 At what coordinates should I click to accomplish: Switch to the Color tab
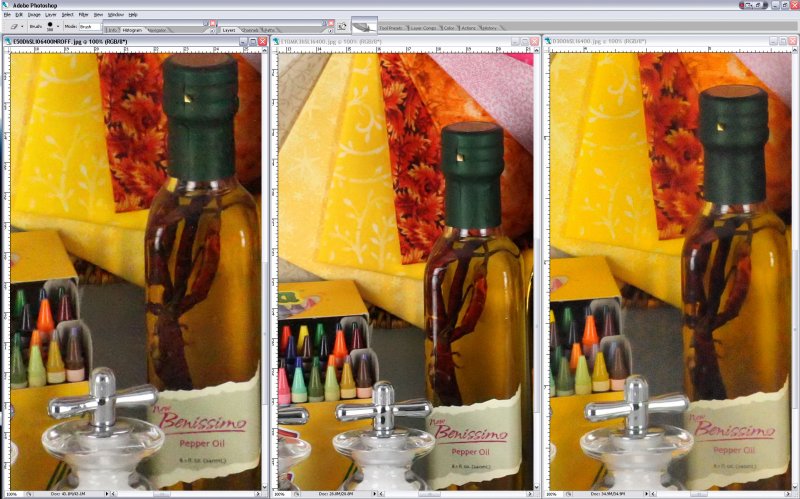tap(448, 28)
